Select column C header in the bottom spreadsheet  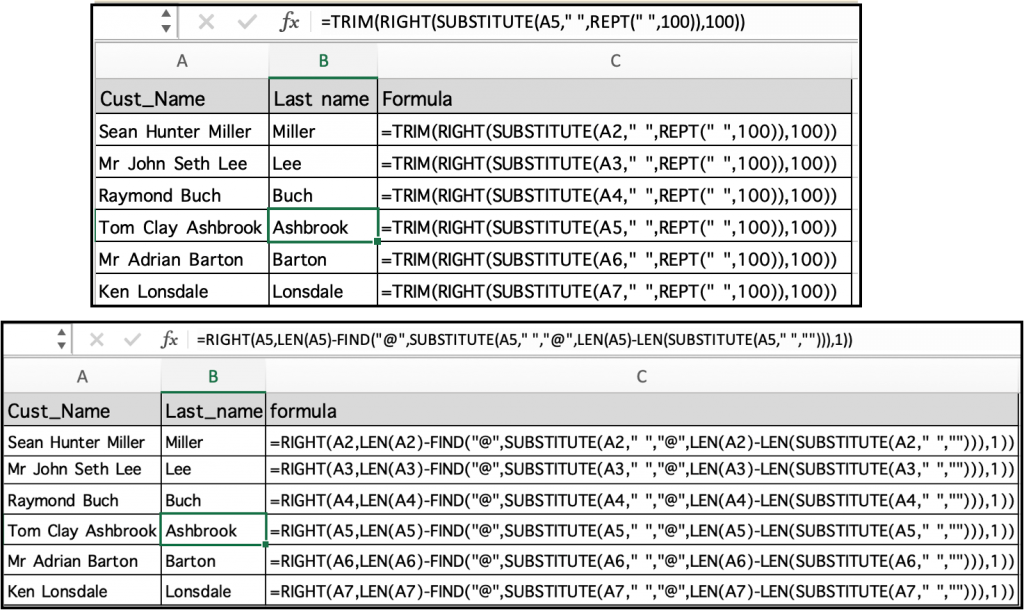click(641, 374)
